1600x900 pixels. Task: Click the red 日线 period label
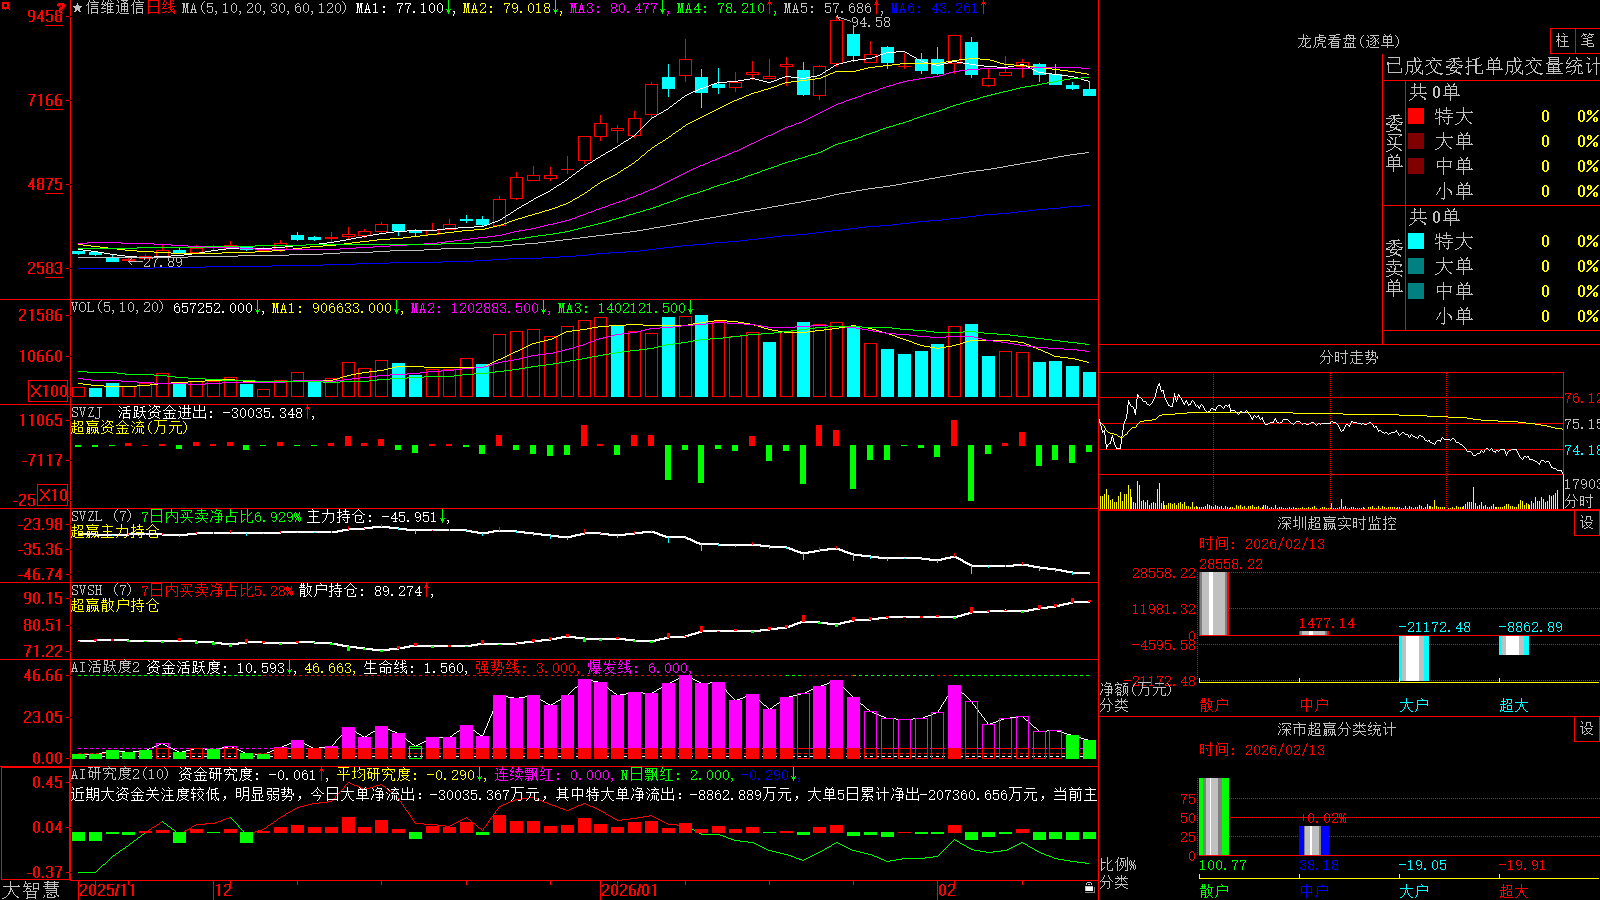click(x=161, y=8)
